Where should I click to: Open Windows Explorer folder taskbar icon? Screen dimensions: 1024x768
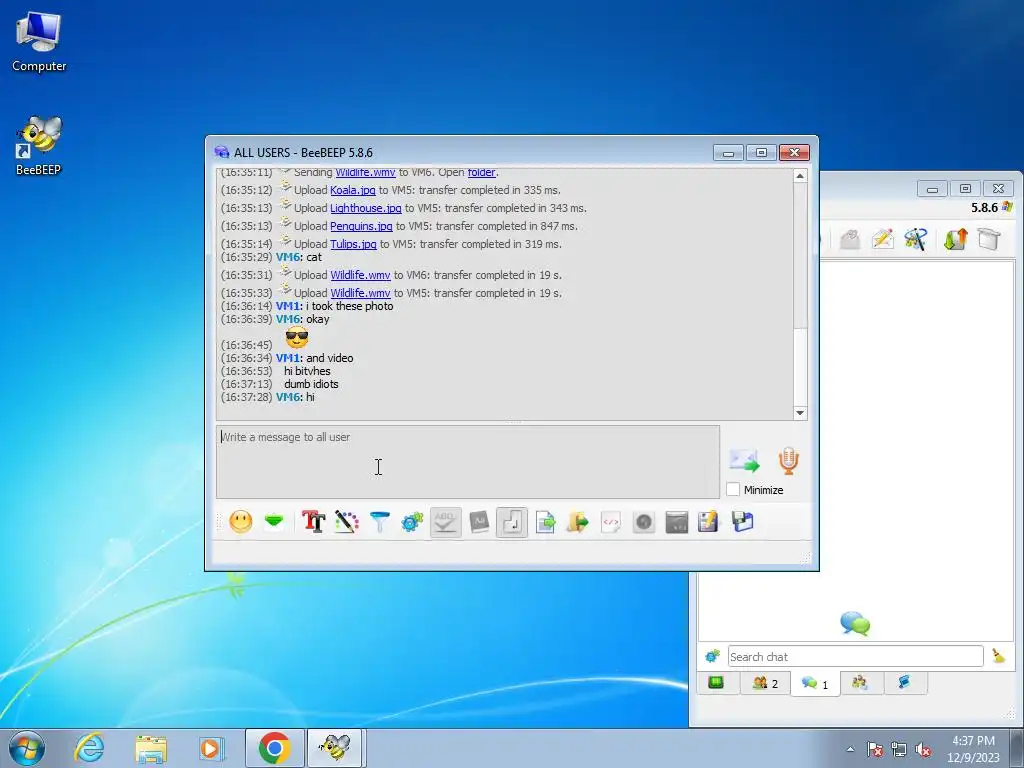151,748
